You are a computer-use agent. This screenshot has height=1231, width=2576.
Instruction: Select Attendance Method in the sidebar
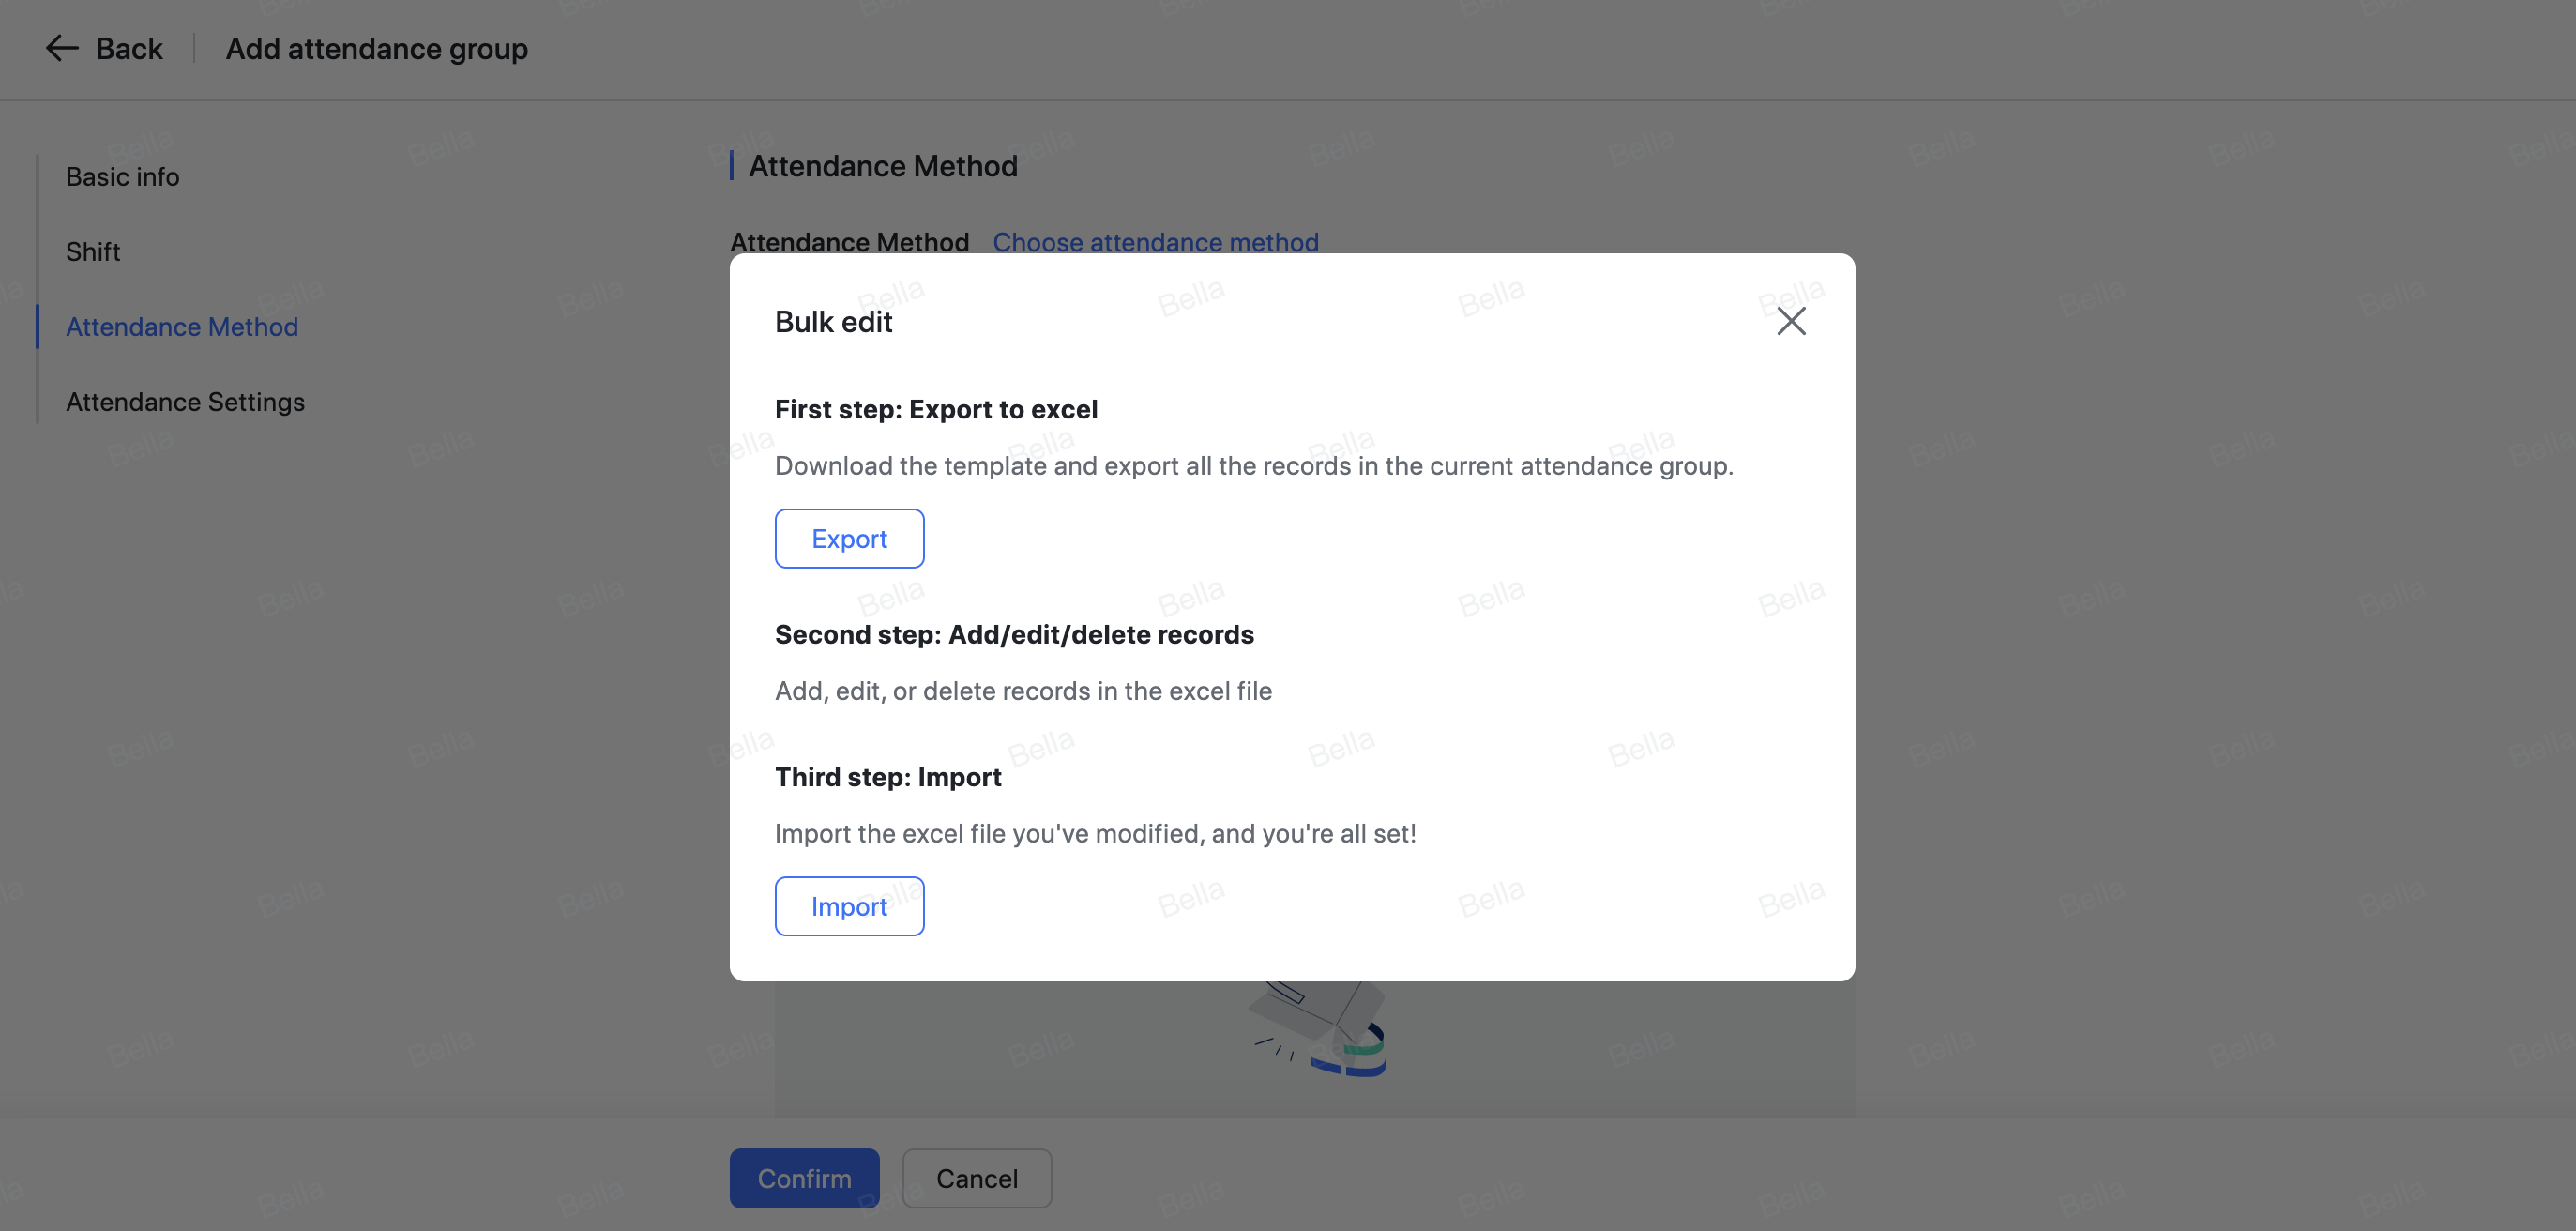[182, 326]
